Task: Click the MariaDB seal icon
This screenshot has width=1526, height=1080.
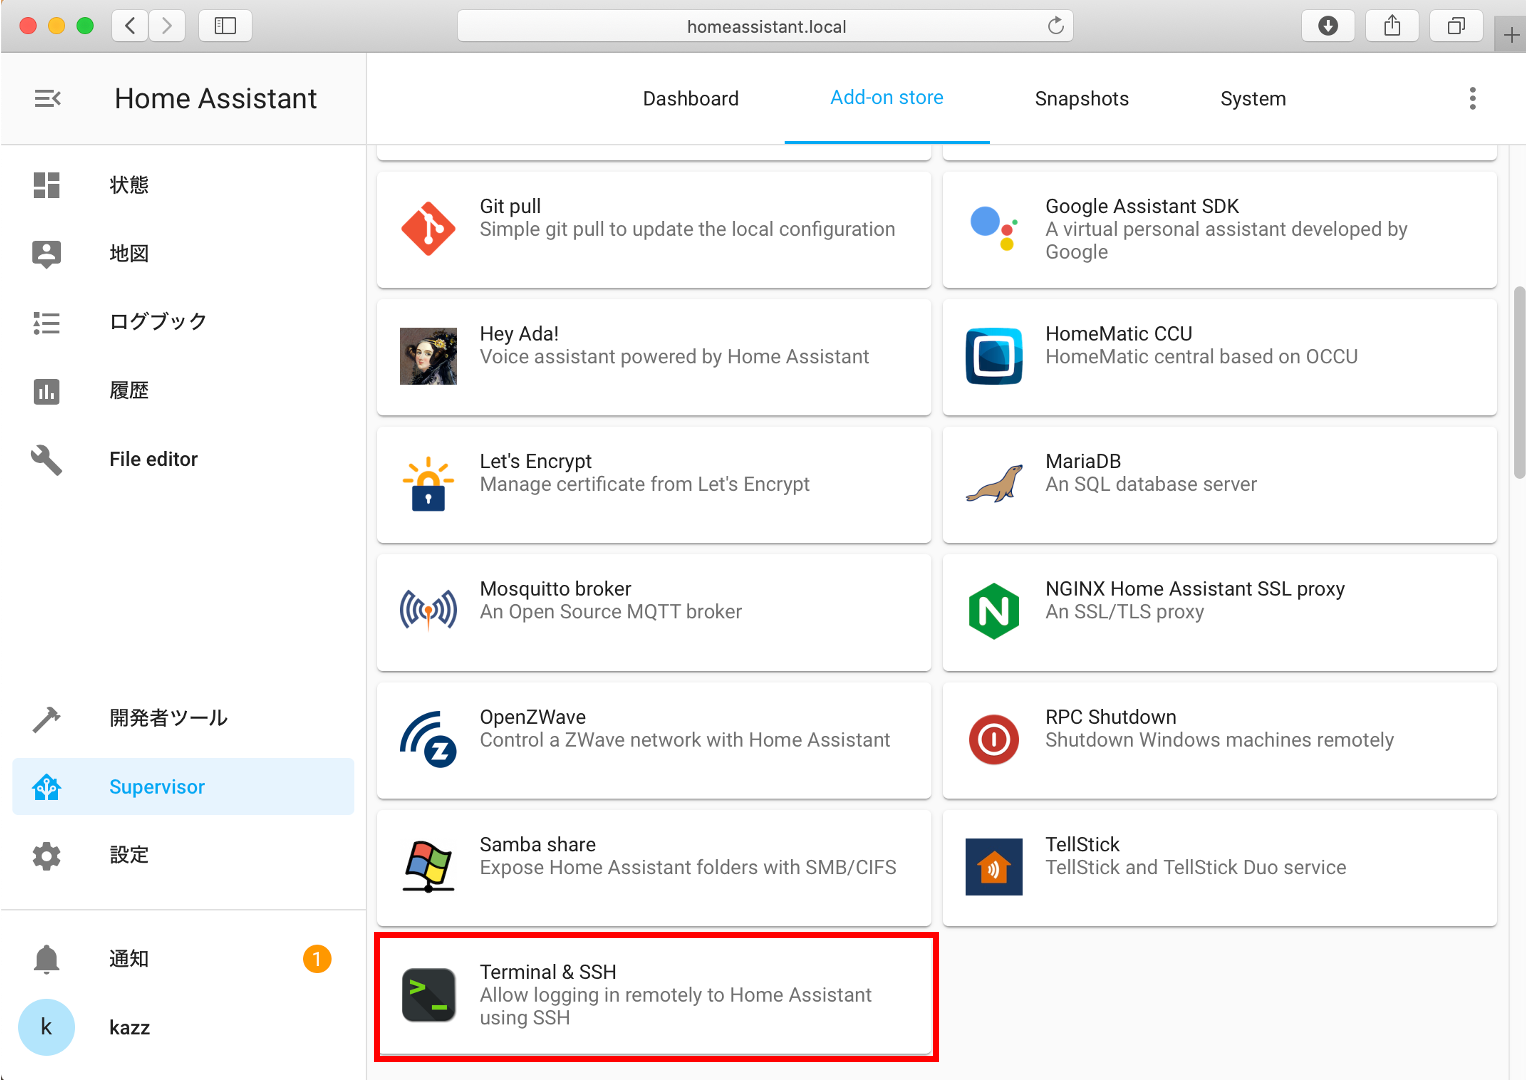Action: click(x=994, y=484)
